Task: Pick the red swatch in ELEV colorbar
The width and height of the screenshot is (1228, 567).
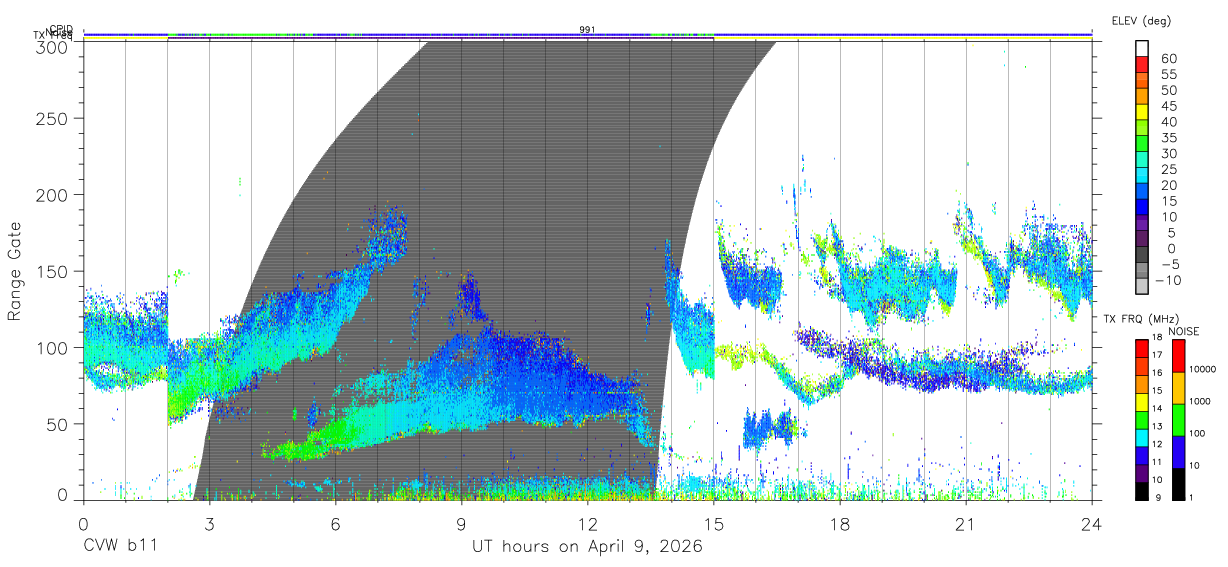Action: [1141, 64]
